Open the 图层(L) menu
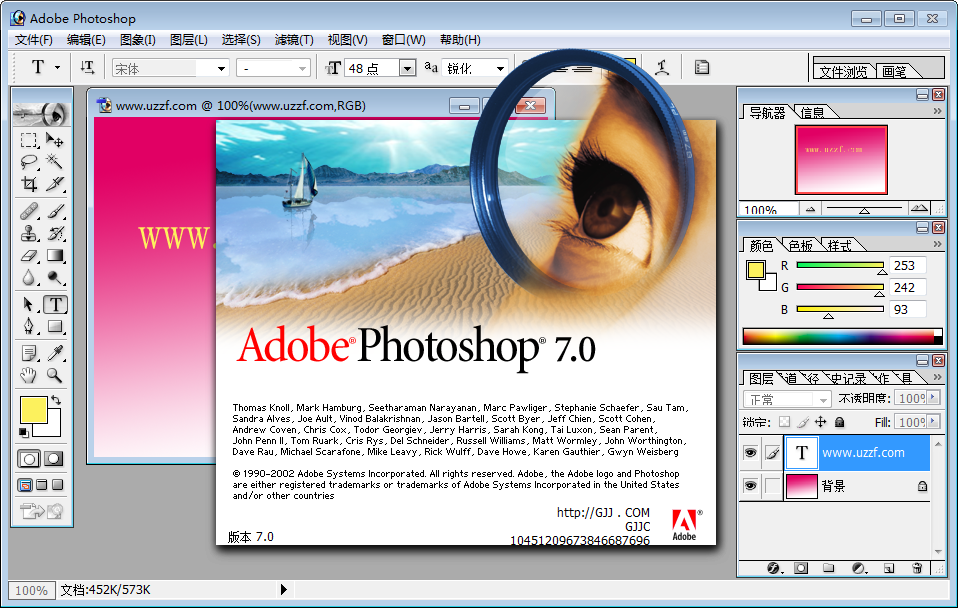958x608 pixels. tap(189, 40)
